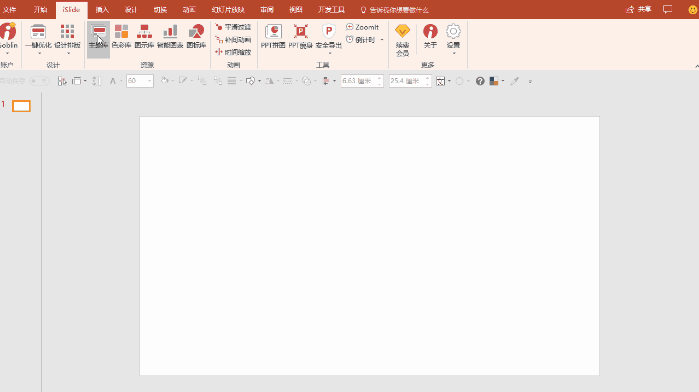699x392 pixels.
Task: Click the help question mark icon
Action: (x=480, y=81)
